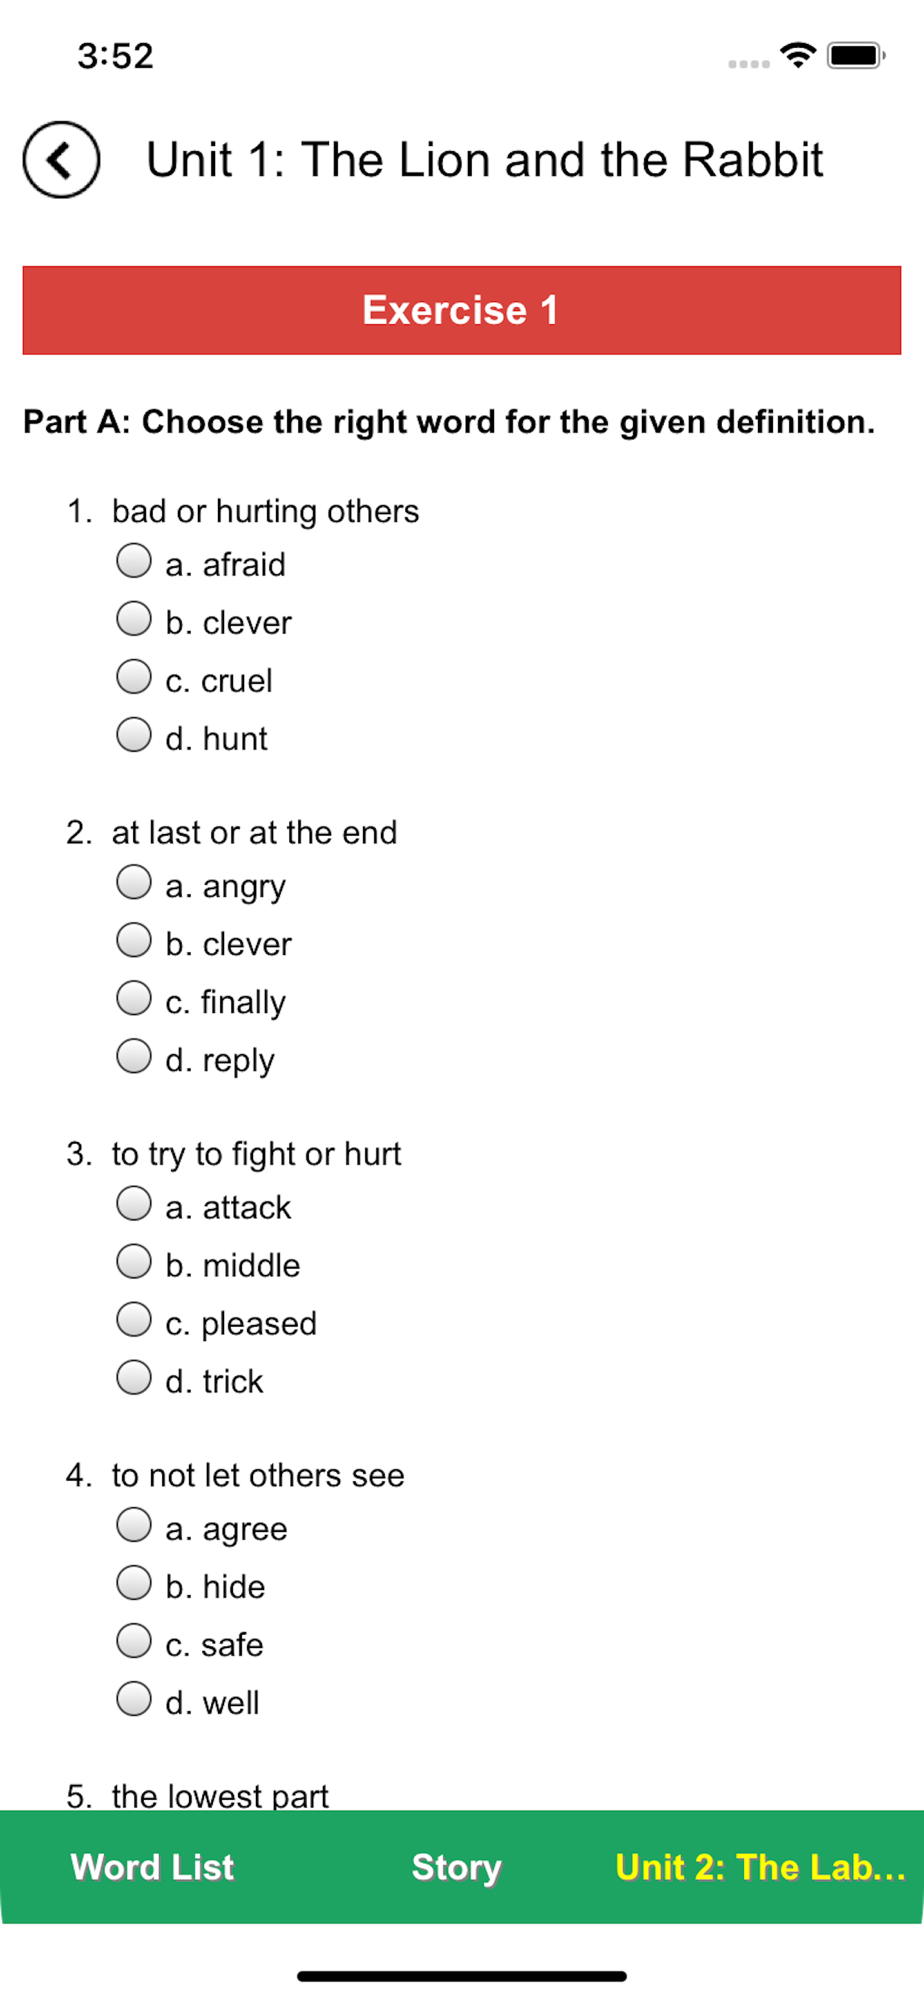
Task: Select 'd. trick' option
Action: coord(133,1378)
